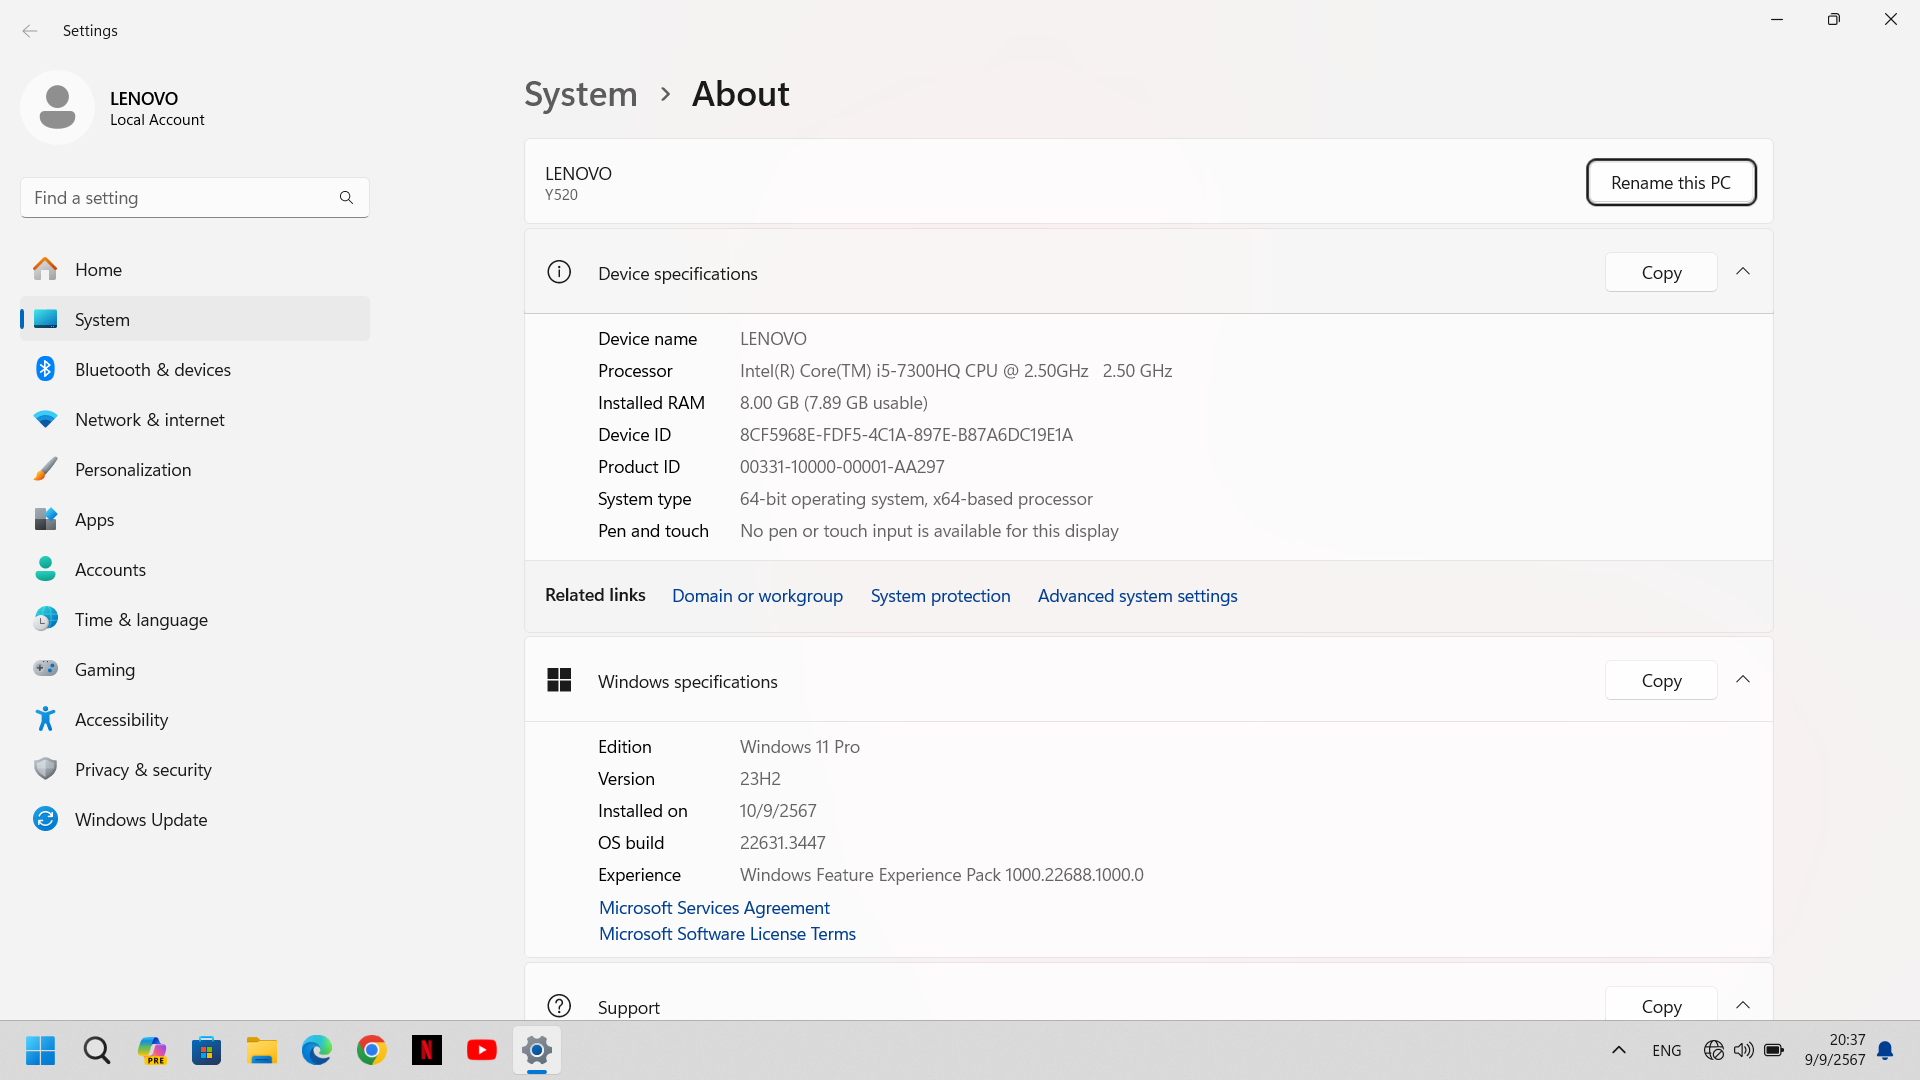Open Personalization settings
Image resolution: width=1920 pixels, height=1080 pixels.
[195, 469]
